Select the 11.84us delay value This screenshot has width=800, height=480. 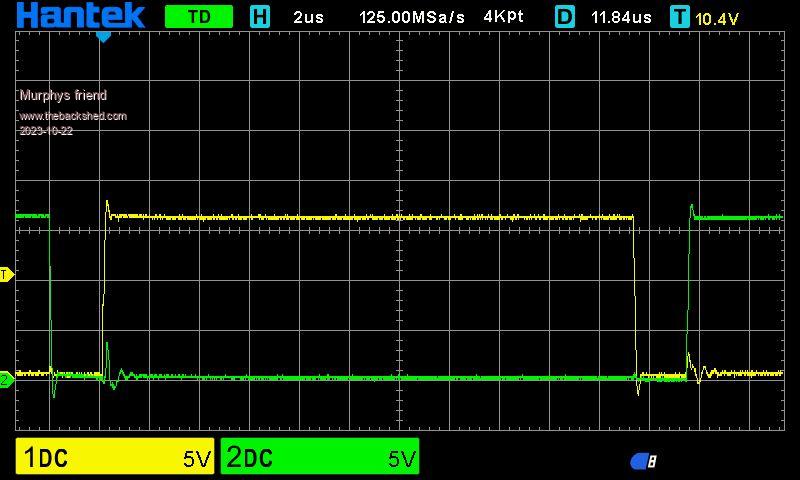click(621, 17)
